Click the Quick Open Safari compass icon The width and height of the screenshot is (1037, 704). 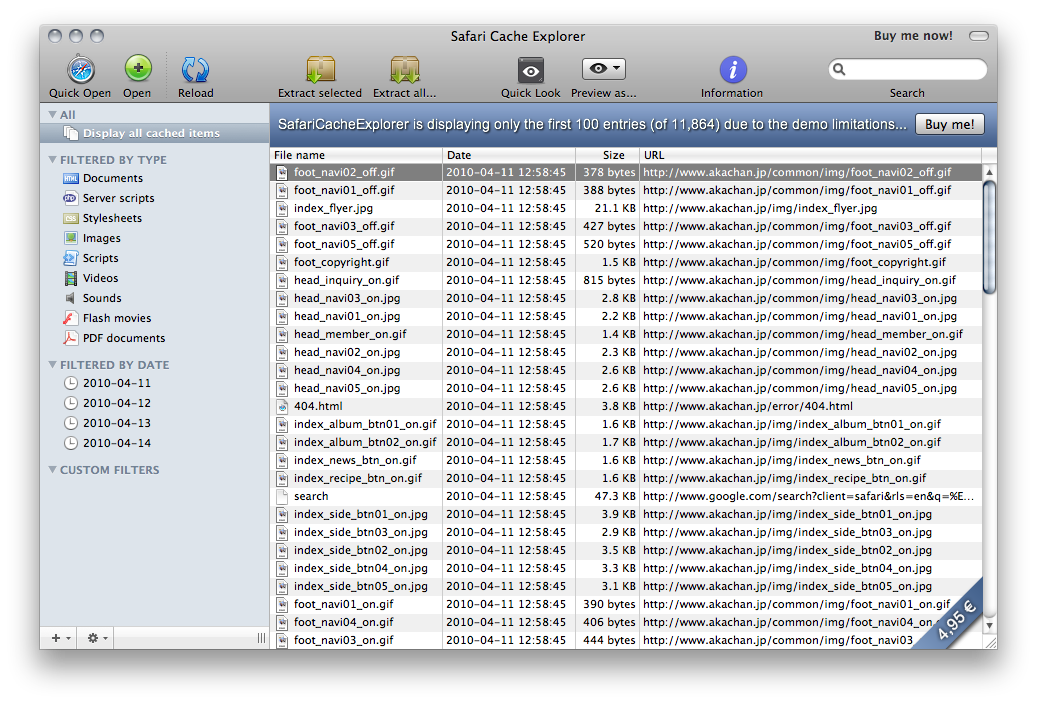click(x=81, y=69)
